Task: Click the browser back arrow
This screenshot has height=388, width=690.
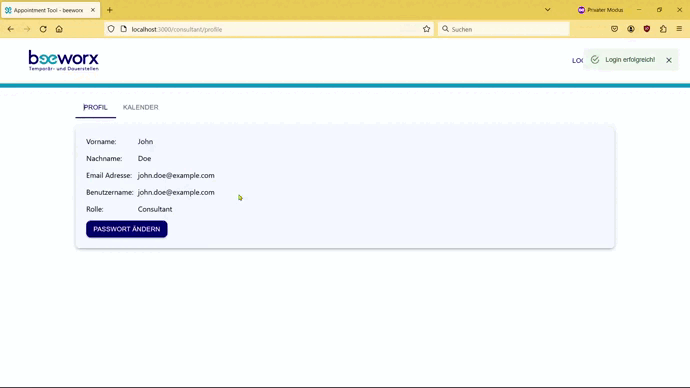Action: (11, 29)
